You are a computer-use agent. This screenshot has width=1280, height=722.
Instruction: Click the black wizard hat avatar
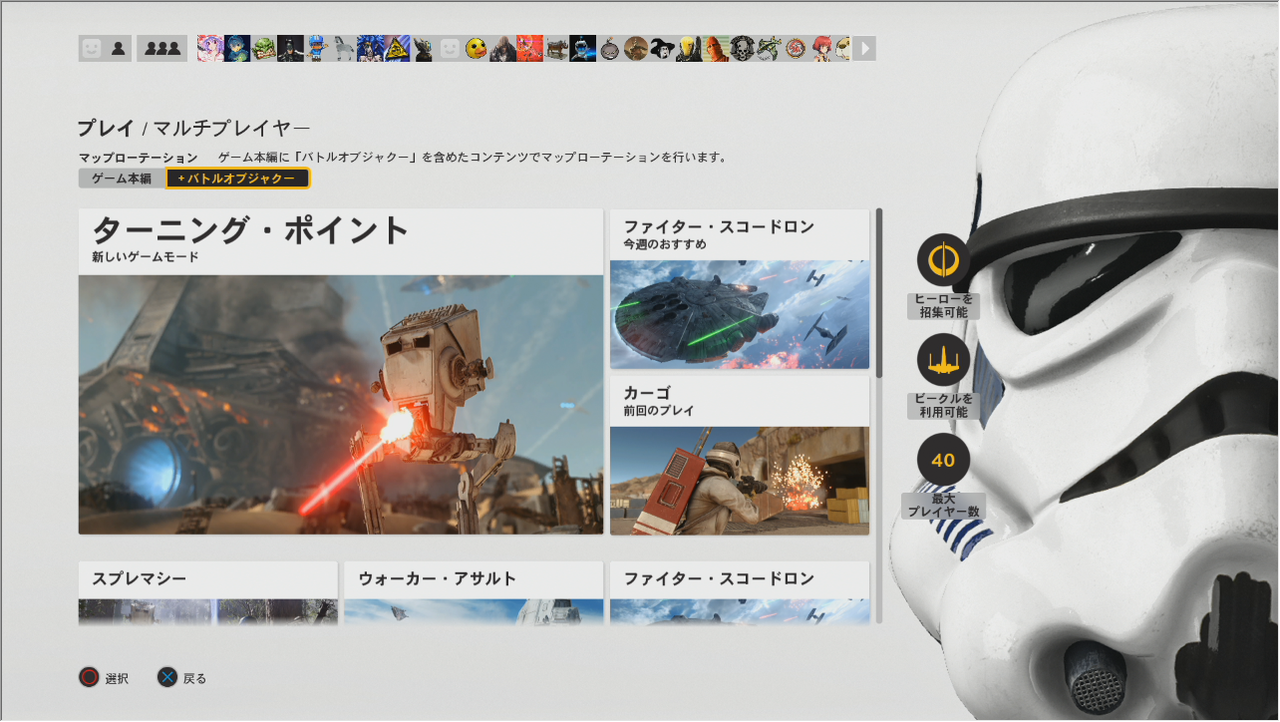coord(662,48)
